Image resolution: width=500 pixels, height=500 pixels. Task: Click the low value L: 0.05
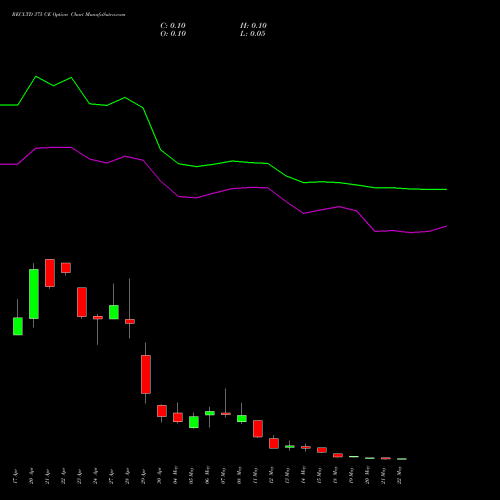click(x=253, y=34)
